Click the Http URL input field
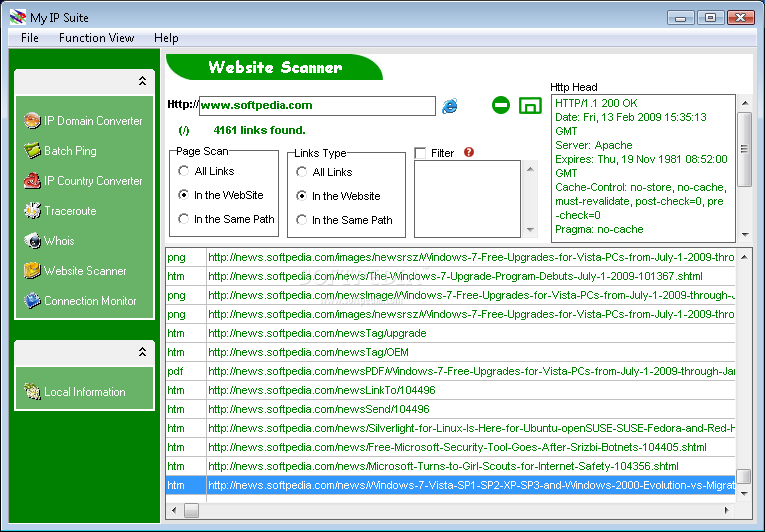Screen dimensions: 765x532 317,105
